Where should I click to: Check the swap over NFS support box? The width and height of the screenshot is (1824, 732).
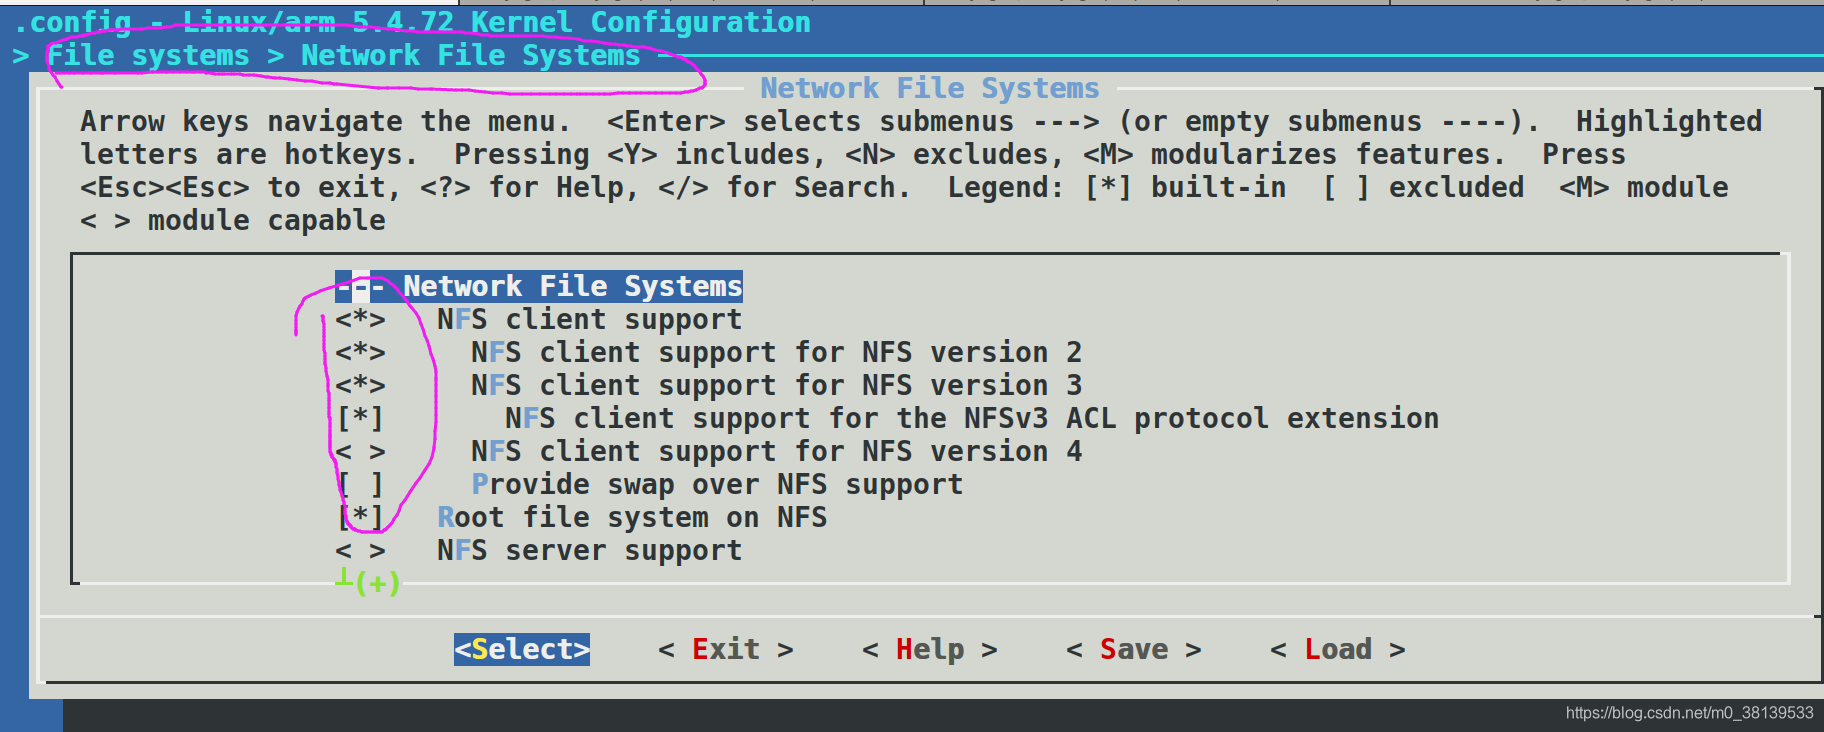[x=360, y=485]
